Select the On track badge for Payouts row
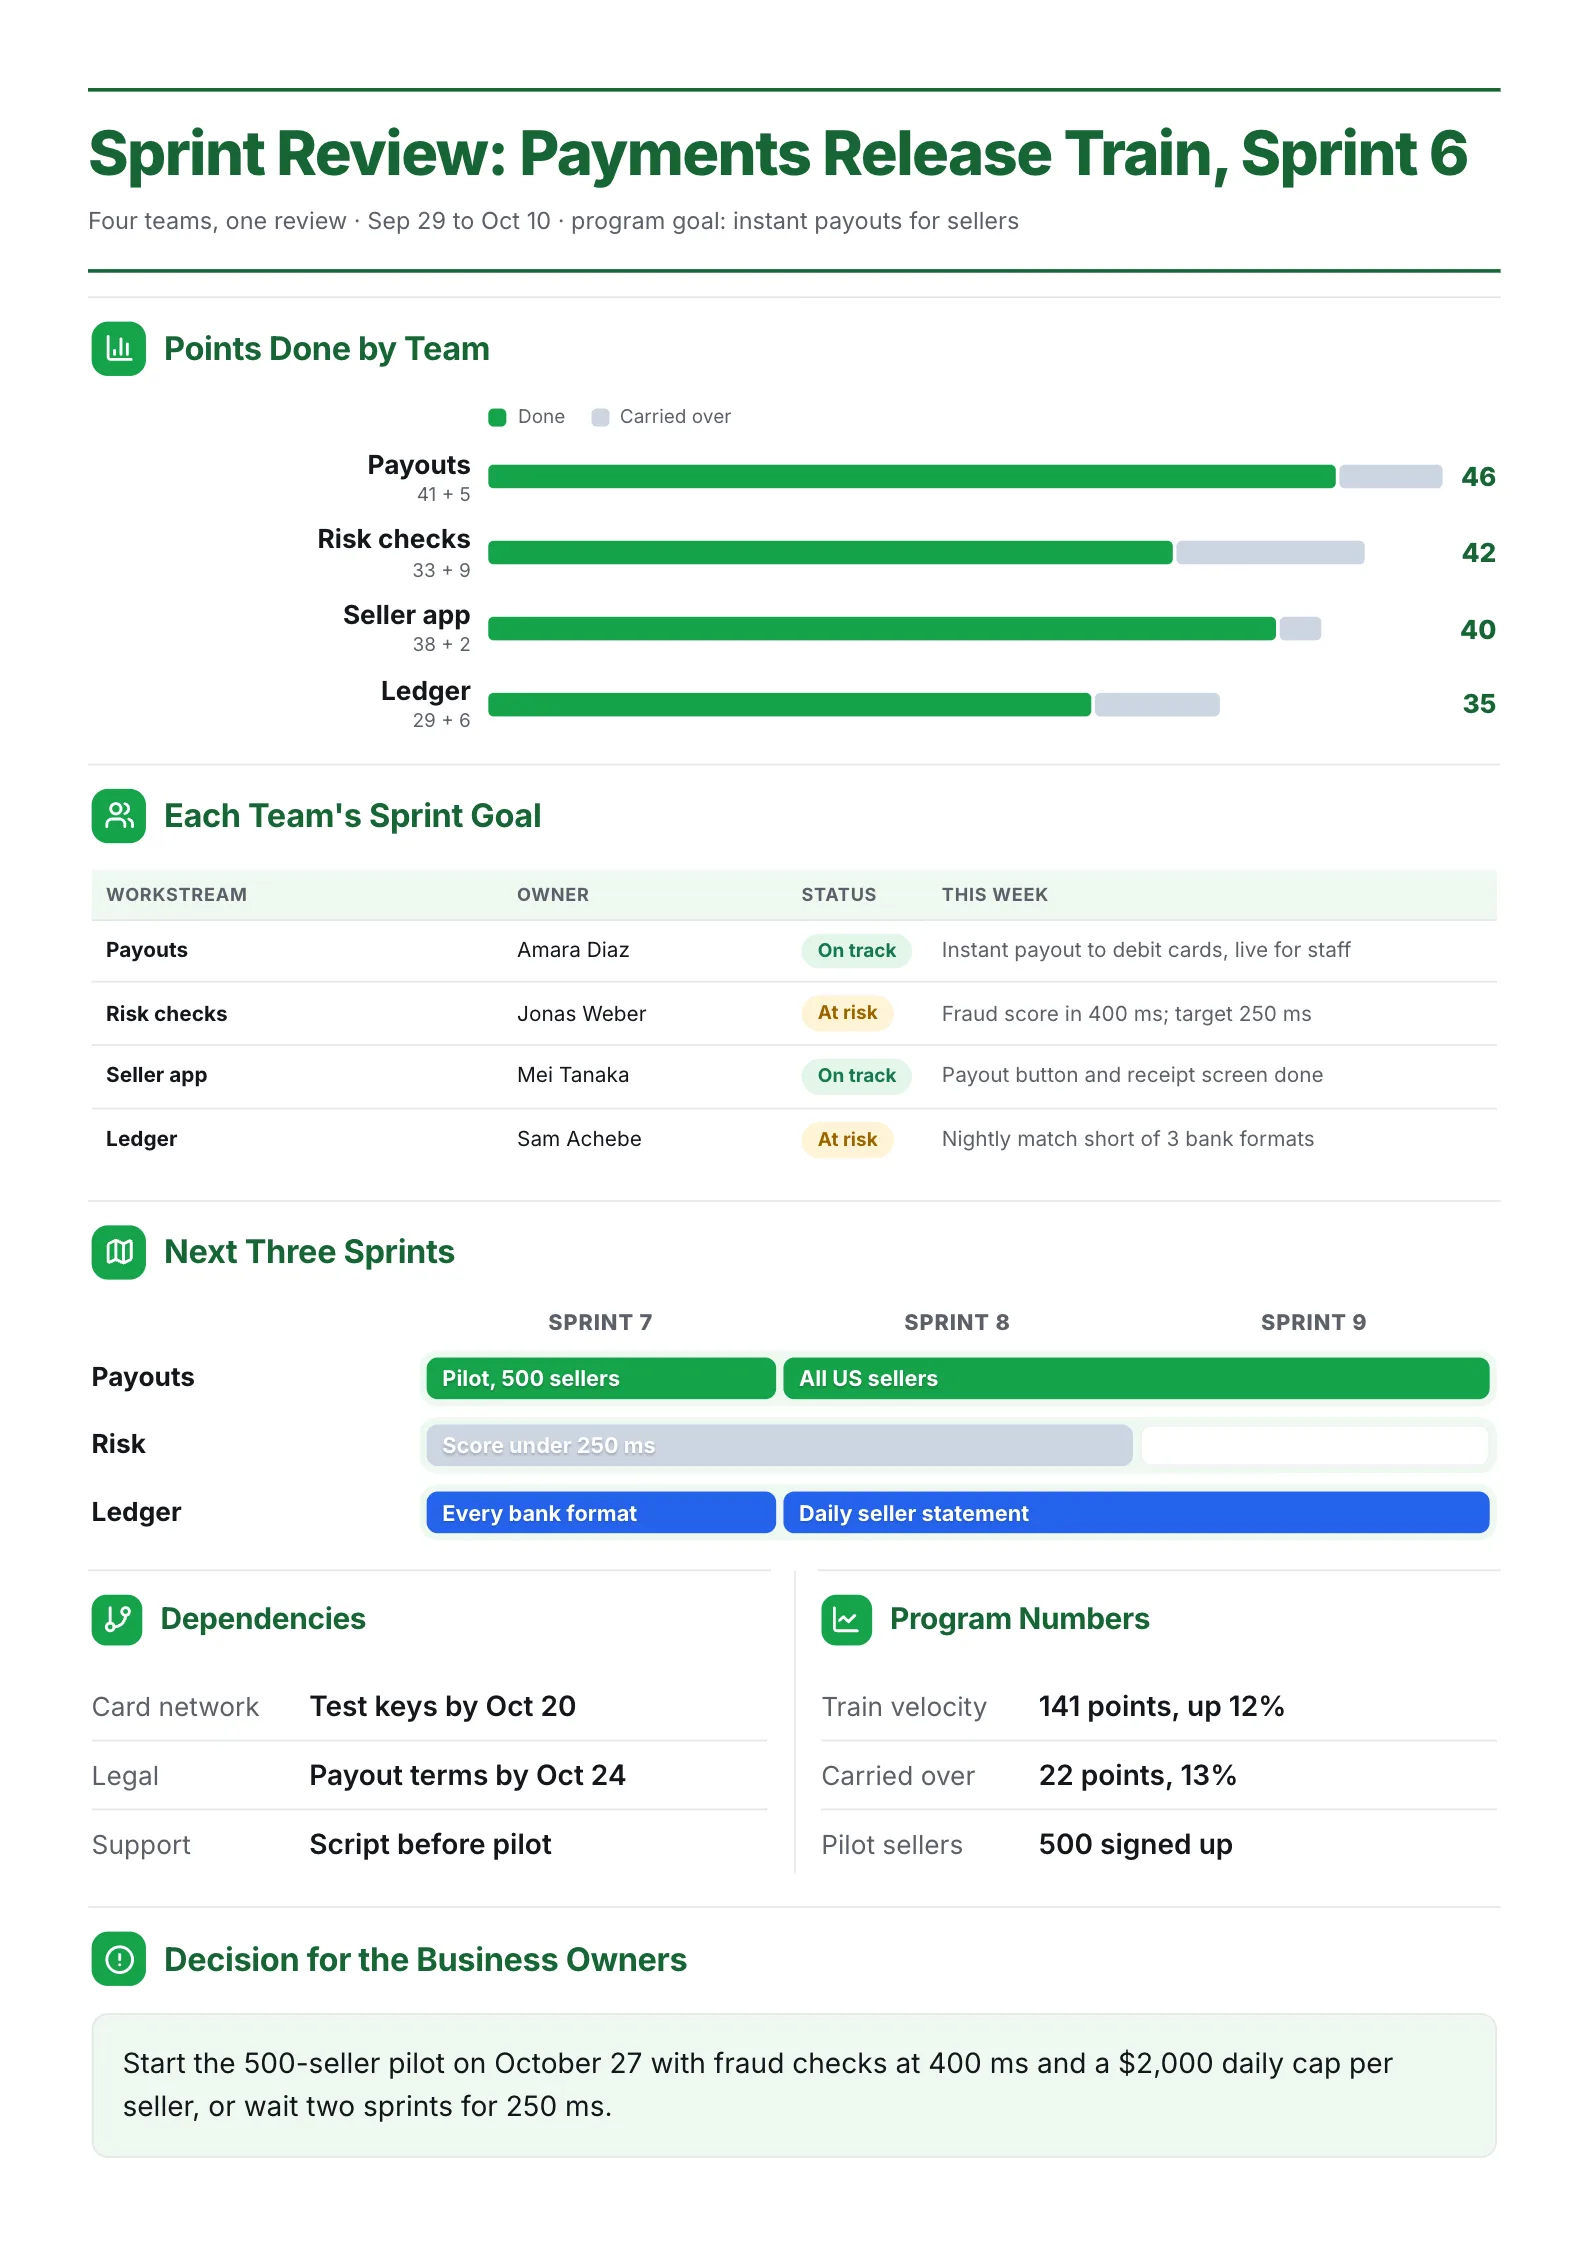This screenshot has height=2246, width=1588. [x=856, y=950]
